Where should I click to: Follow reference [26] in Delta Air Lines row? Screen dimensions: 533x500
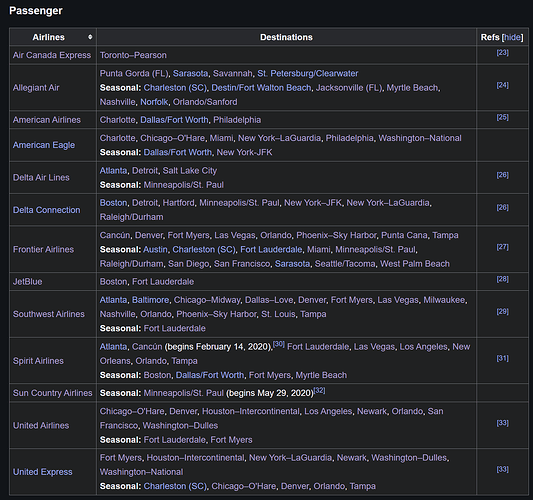tap(502, 175)
